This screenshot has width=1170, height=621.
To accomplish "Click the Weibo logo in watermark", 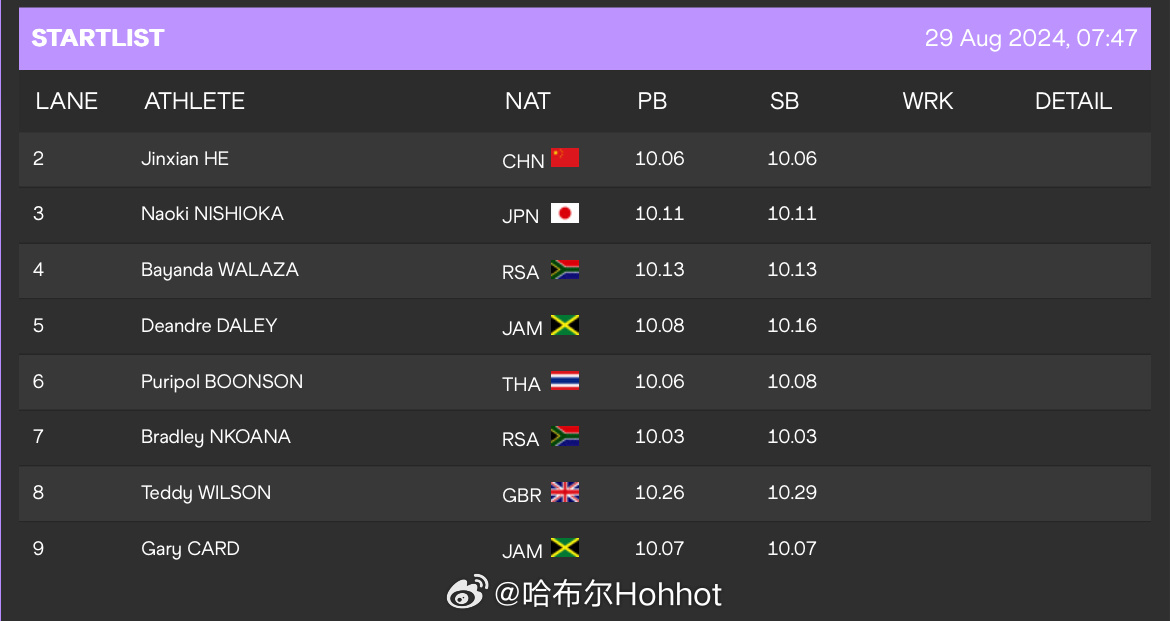I will [x=467, y=592].
